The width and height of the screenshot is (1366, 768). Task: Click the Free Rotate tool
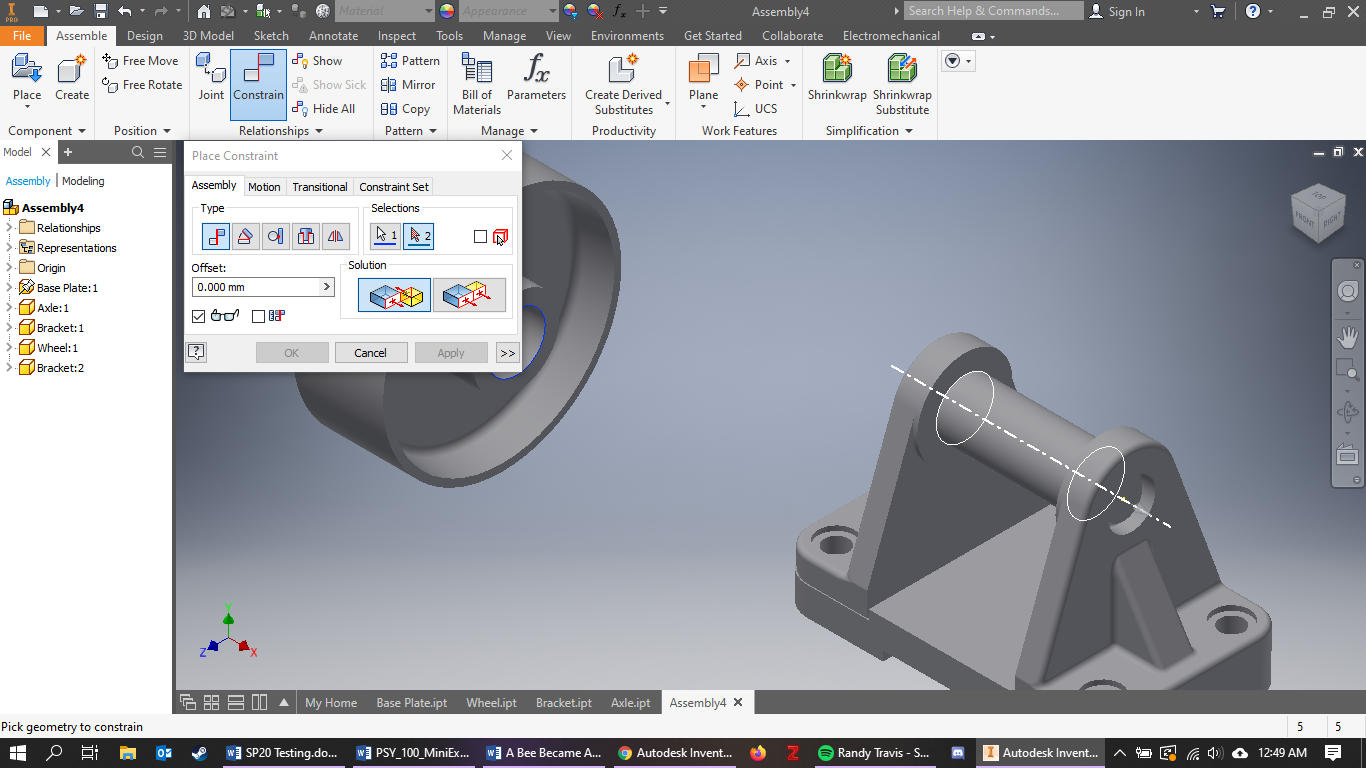tap(142, 85)
